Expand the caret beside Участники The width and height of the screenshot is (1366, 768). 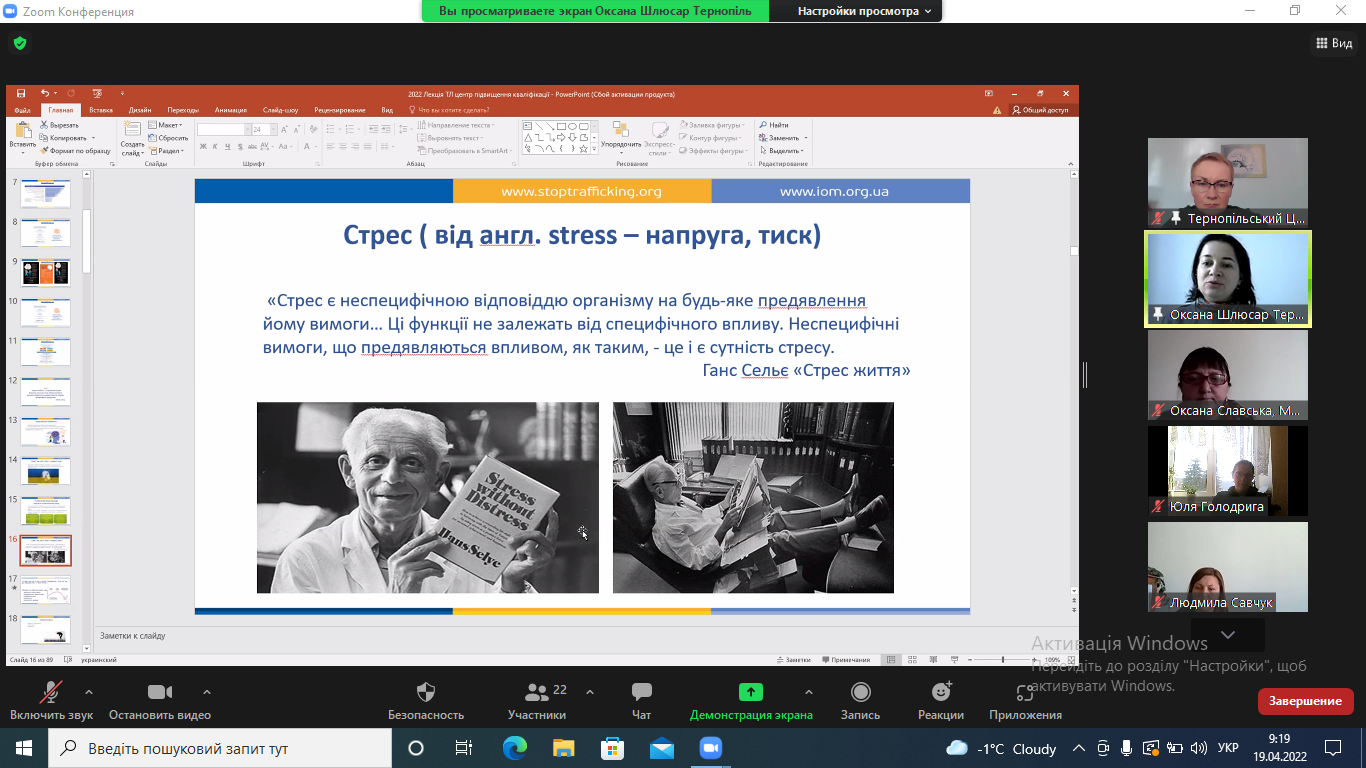589,692
